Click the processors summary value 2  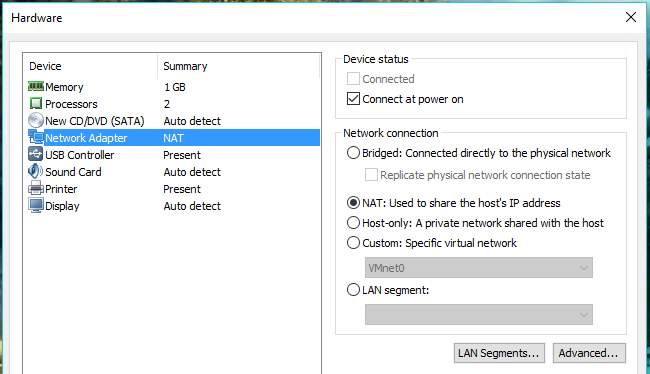click(x=167, y=104)
